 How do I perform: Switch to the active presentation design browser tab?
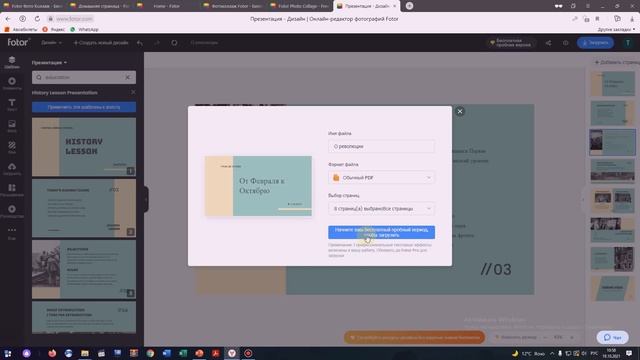366,6
